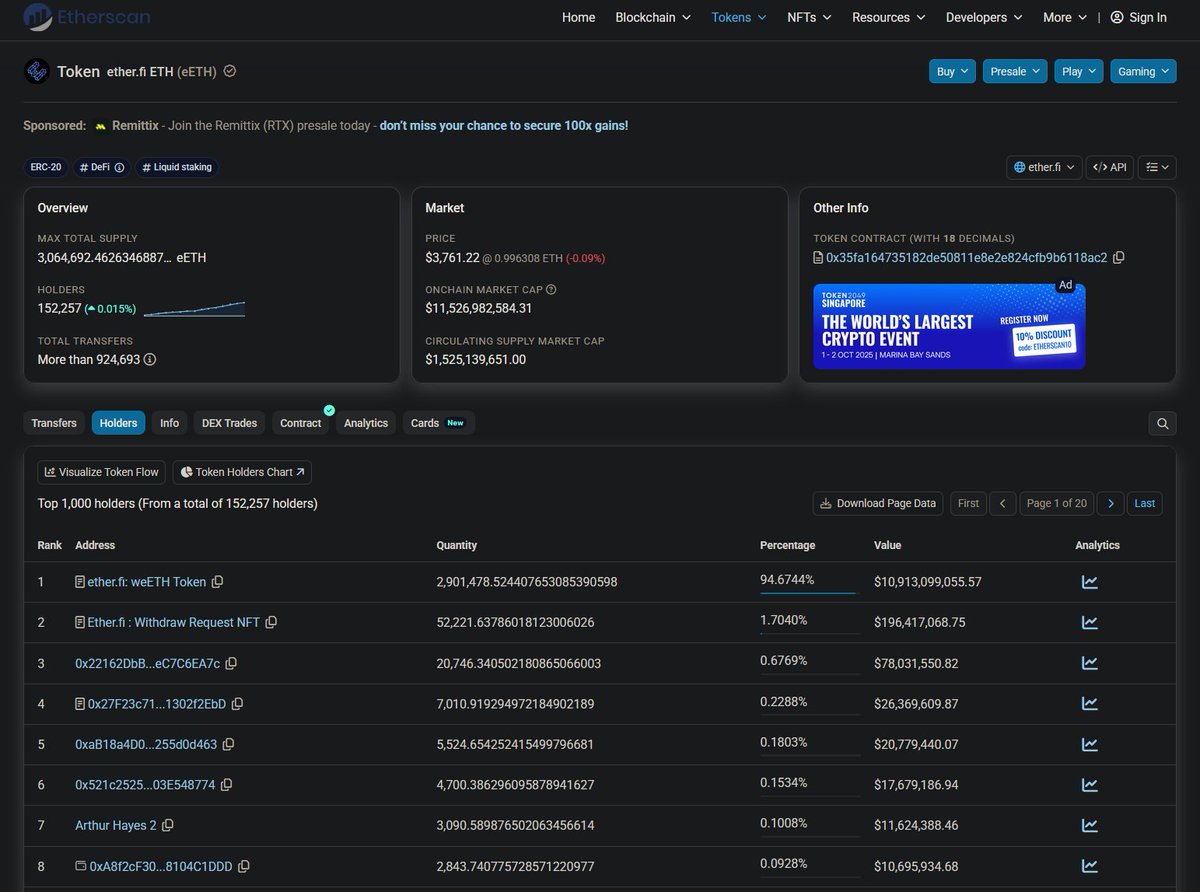Click the ERC-20 tag
The width and height of the screenshot is (1200, 892).
tap(45, 167)
